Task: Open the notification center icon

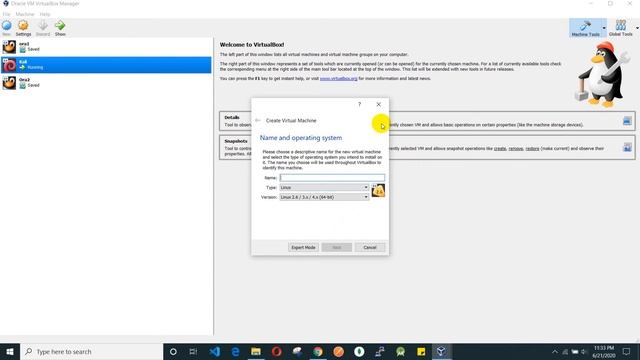Action: point(627,351)
